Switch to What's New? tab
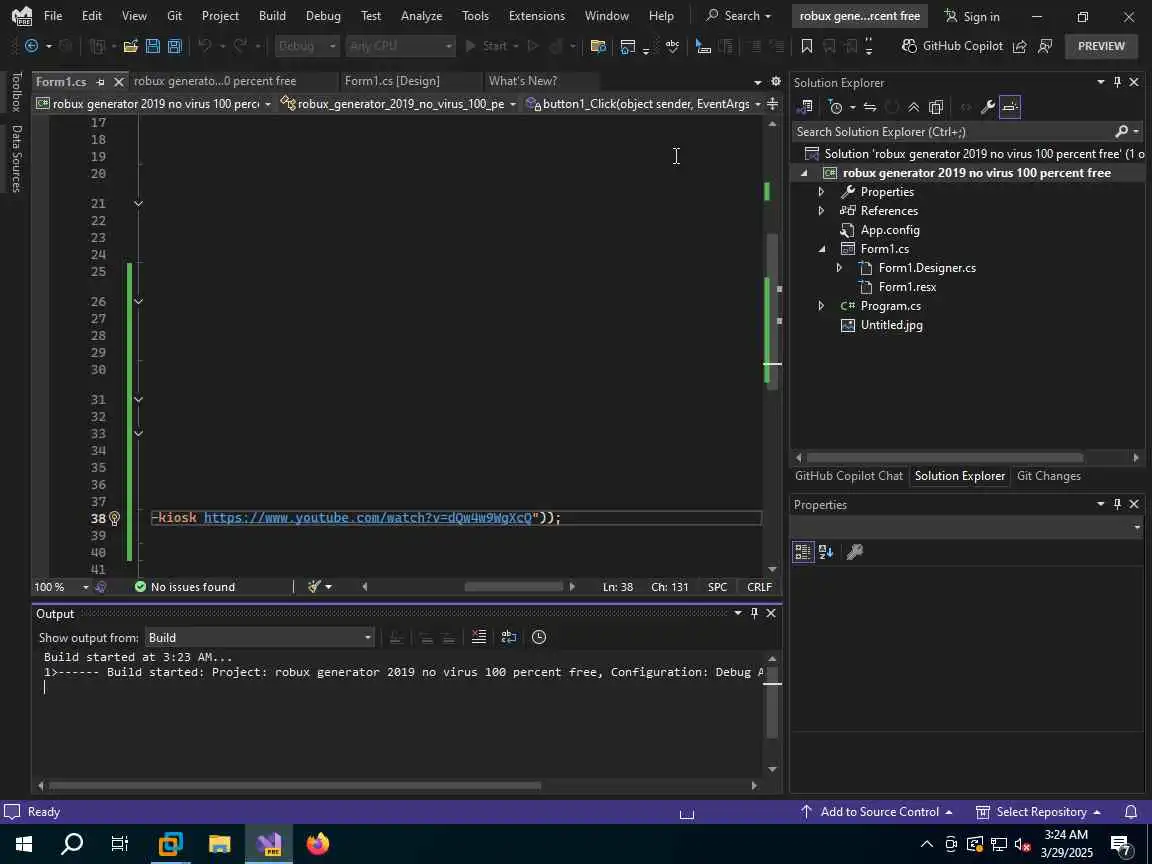This screenshot has width=1152, height=864. click(x=522, y=81)
